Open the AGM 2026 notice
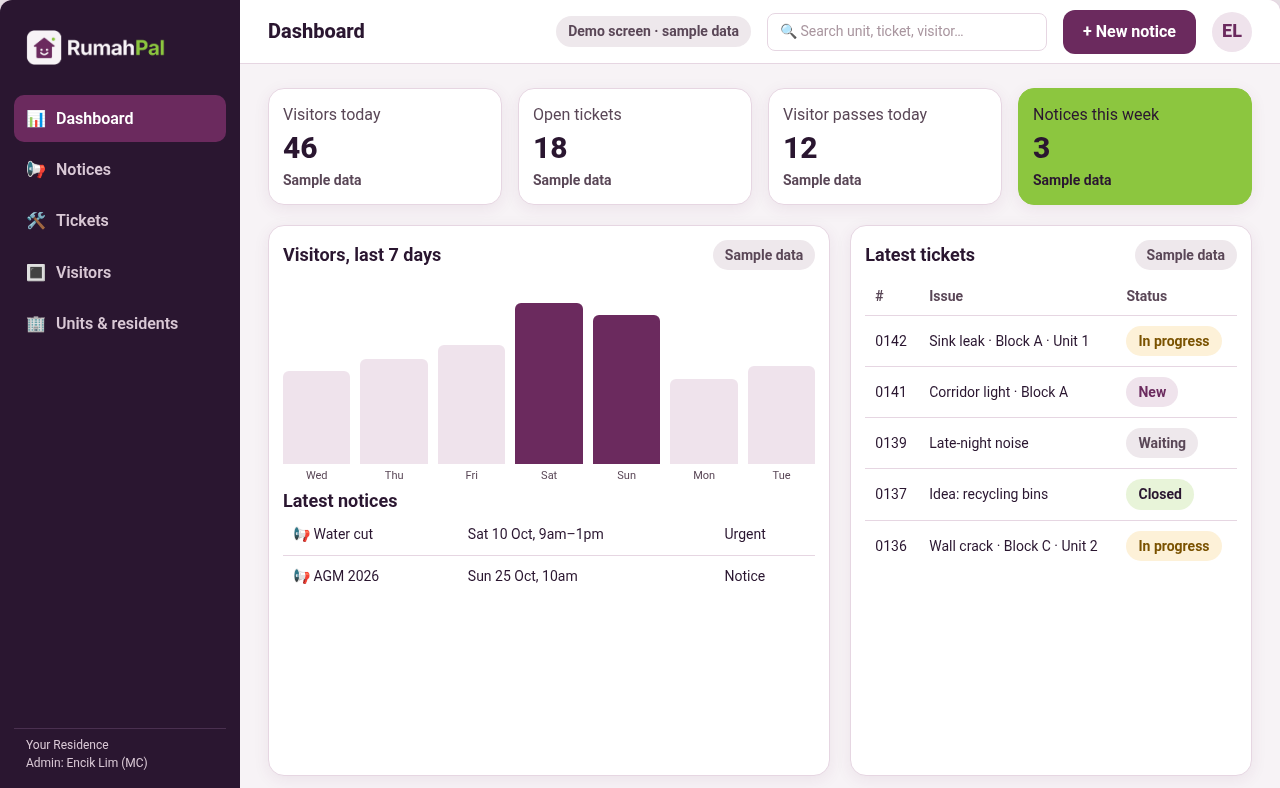The image size is (1280, 788). pos(549,576)
